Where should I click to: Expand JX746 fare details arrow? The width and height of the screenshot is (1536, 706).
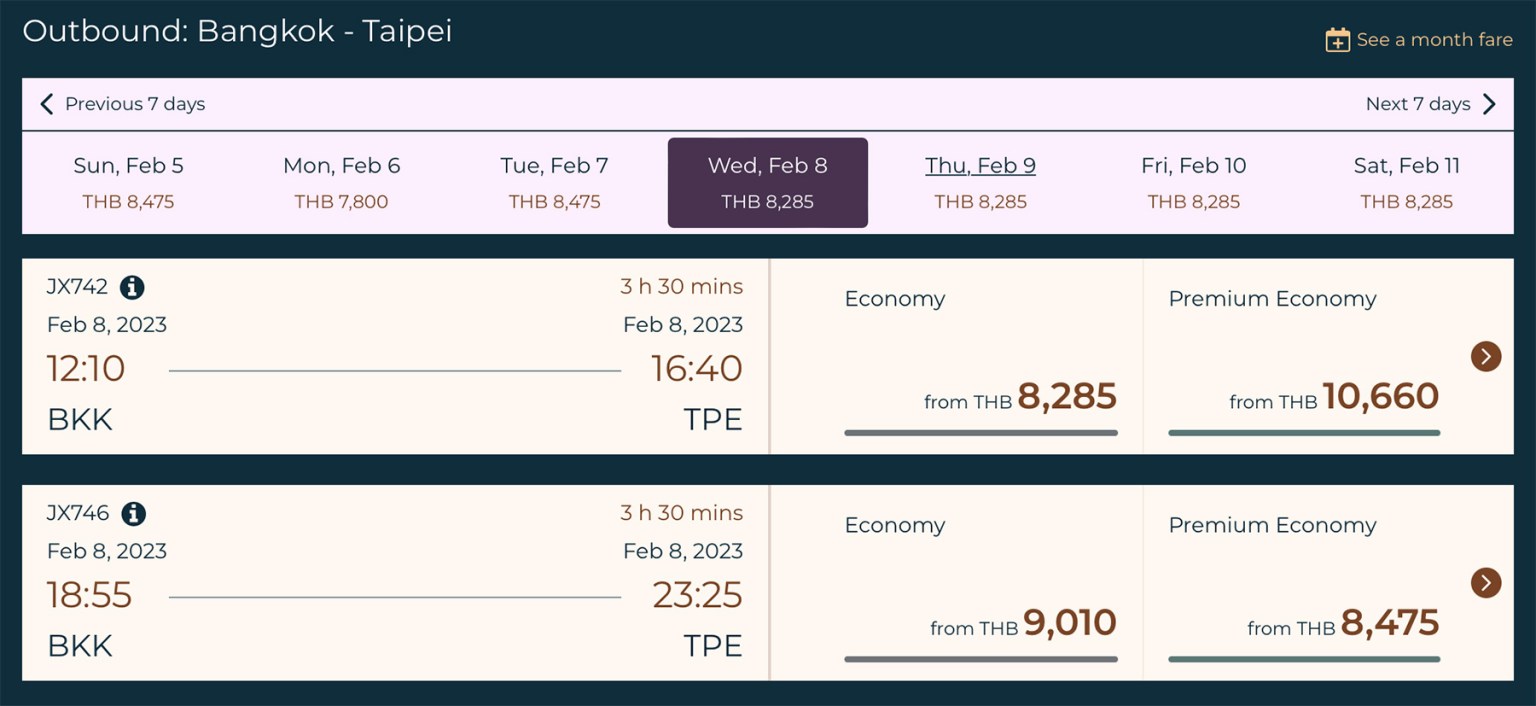1486,583
